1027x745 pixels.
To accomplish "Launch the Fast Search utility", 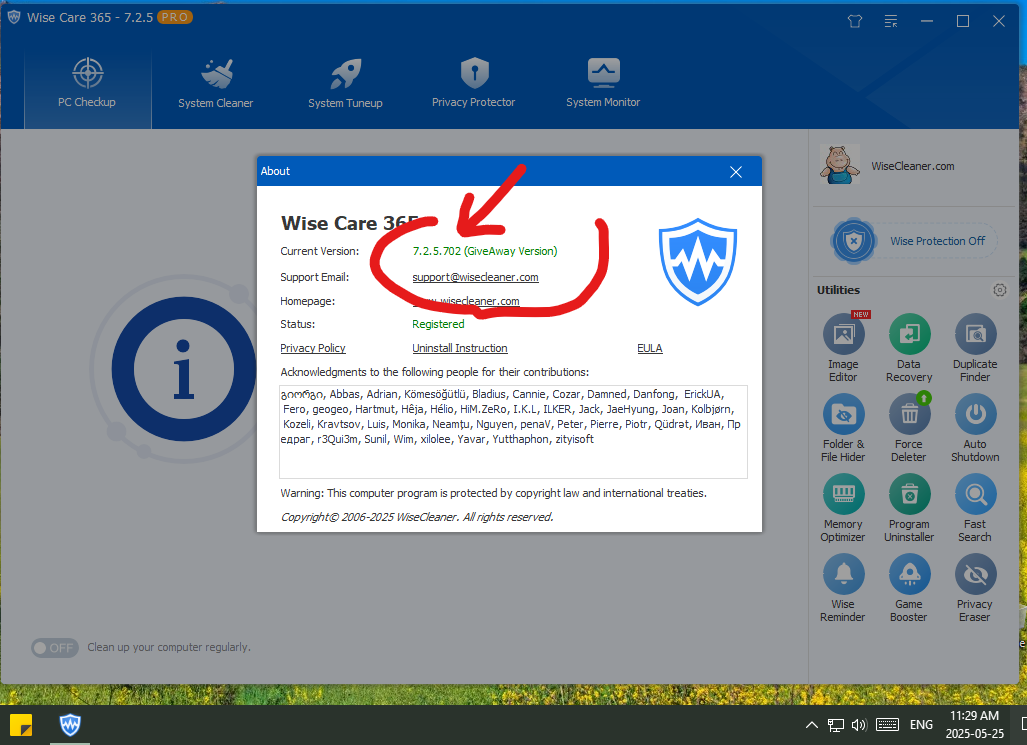I will pyautogui.click(x=975, y=508).
